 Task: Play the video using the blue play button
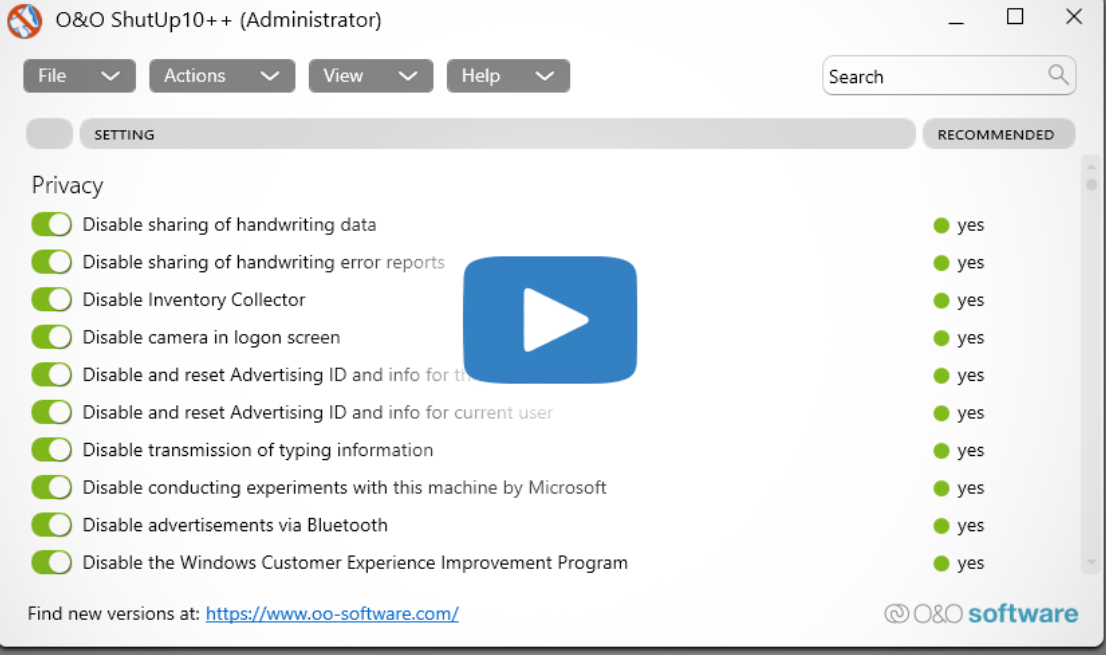click(x=550, y=320)
